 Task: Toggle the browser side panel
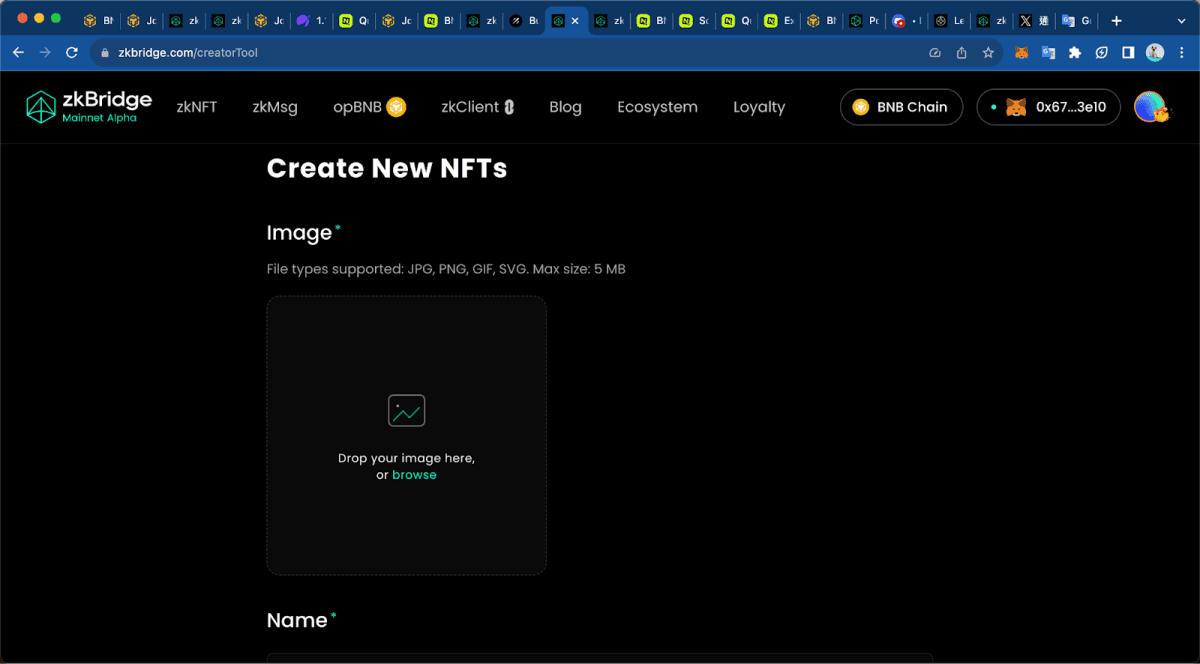click(1128, 52)
